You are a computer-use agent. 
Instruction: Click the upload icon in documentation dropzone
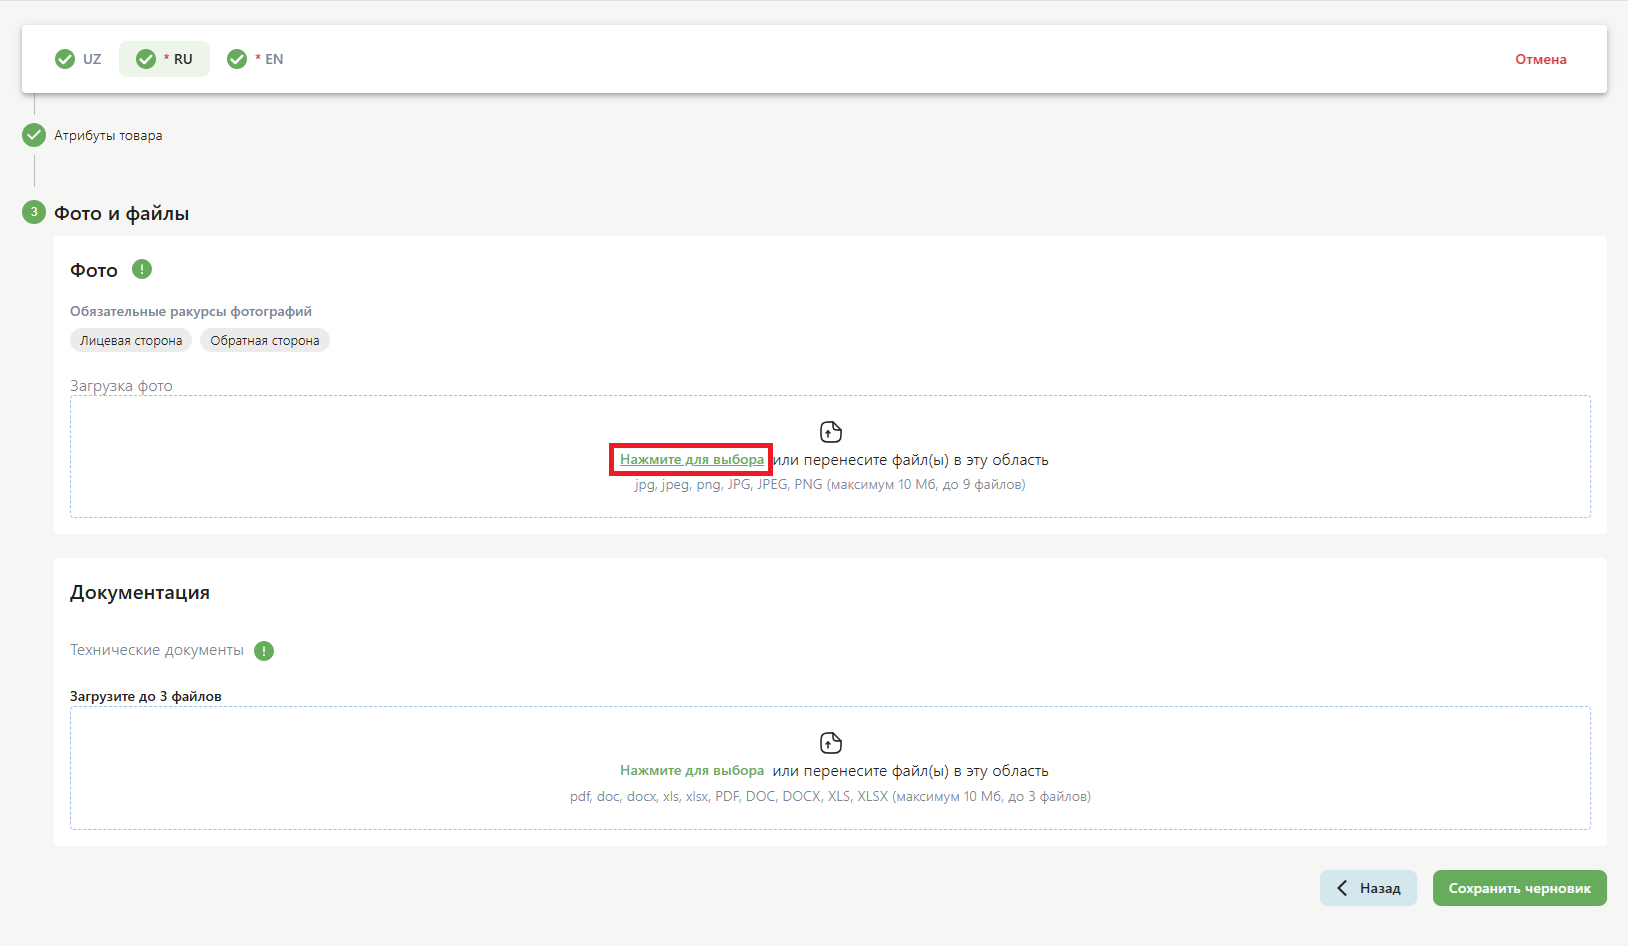pos(830,743)
